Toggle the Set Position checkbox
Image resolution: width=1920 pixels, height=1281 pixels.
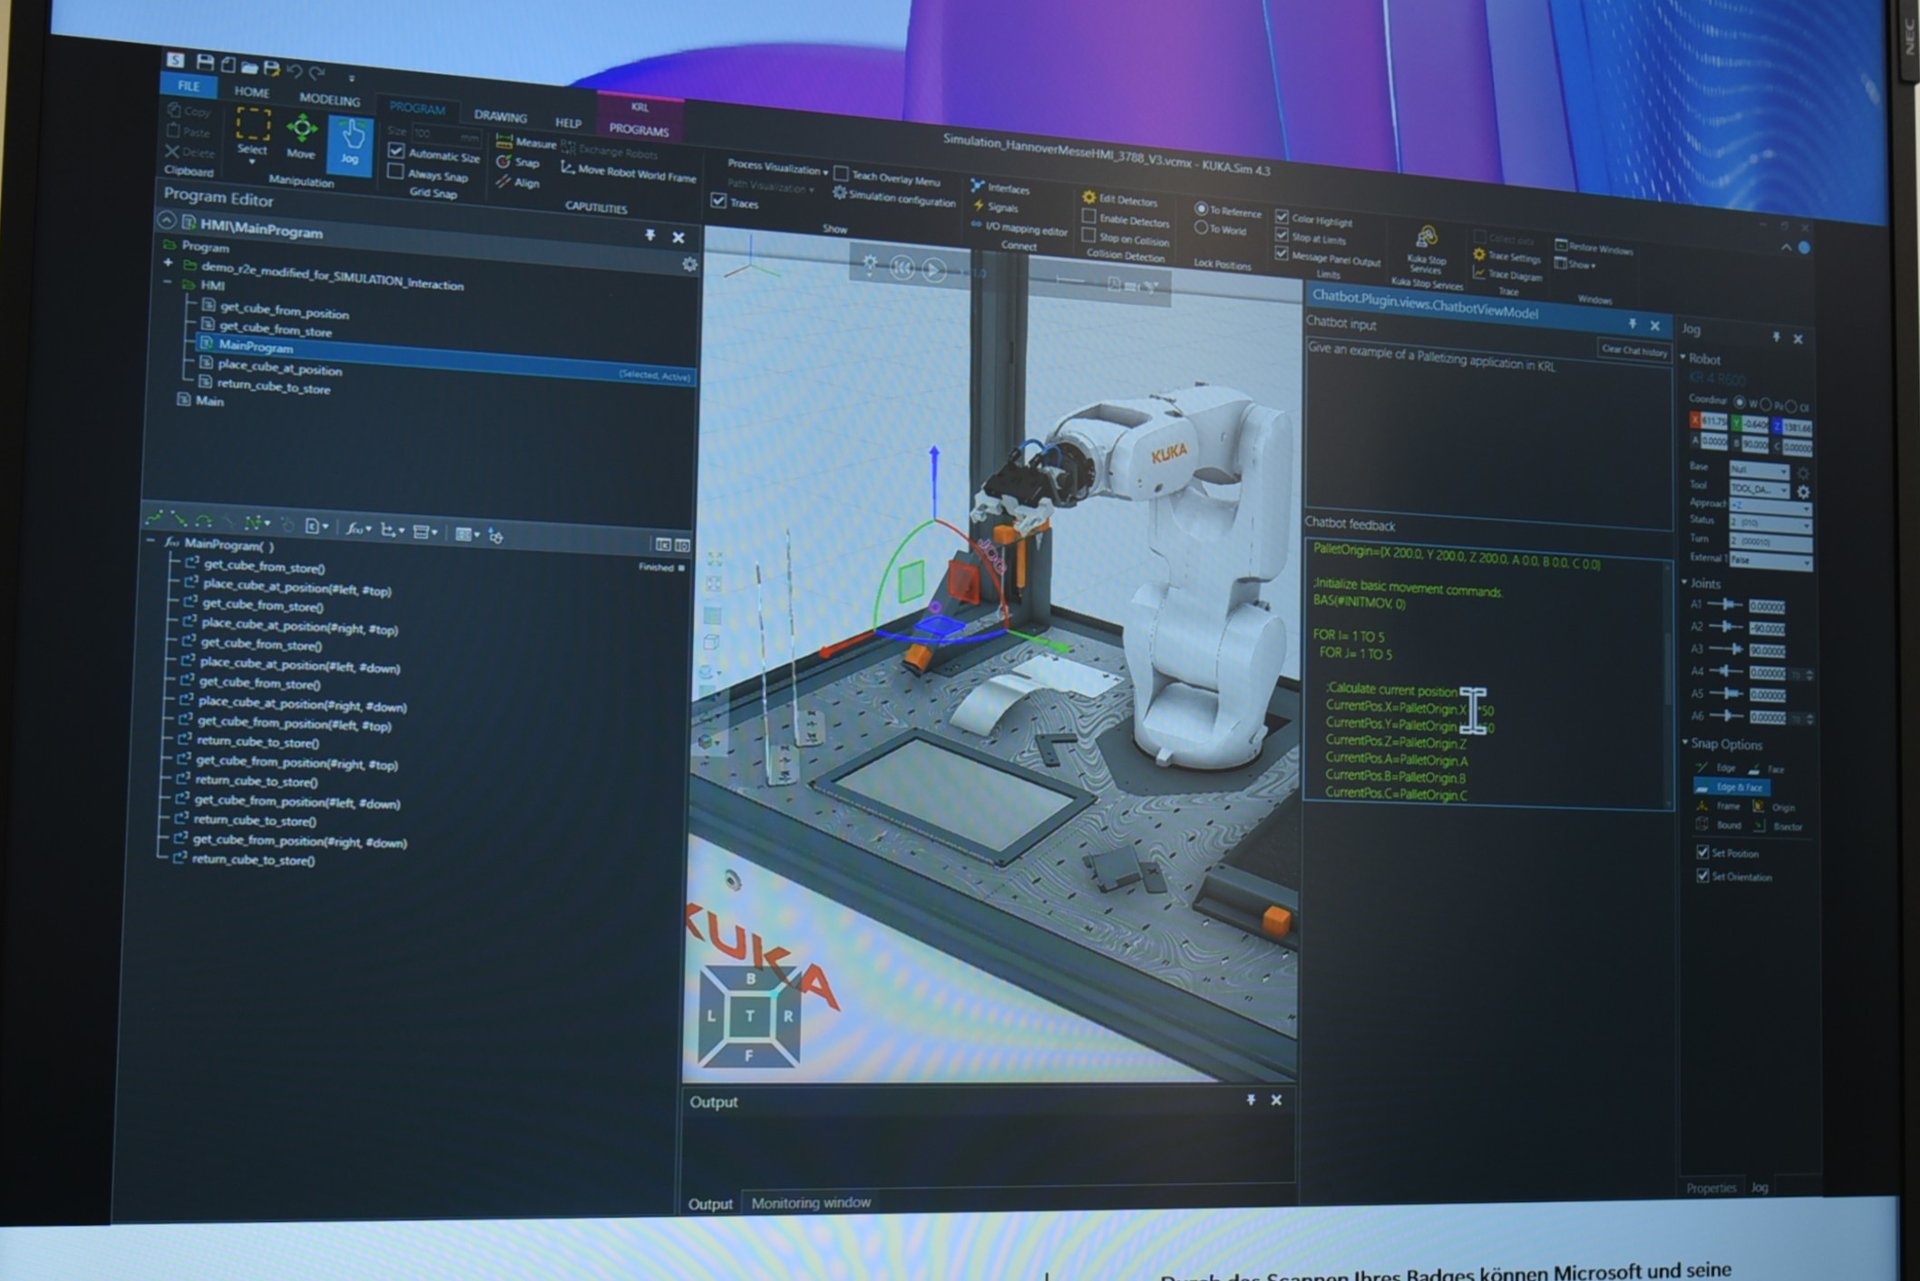(1703, 852)
